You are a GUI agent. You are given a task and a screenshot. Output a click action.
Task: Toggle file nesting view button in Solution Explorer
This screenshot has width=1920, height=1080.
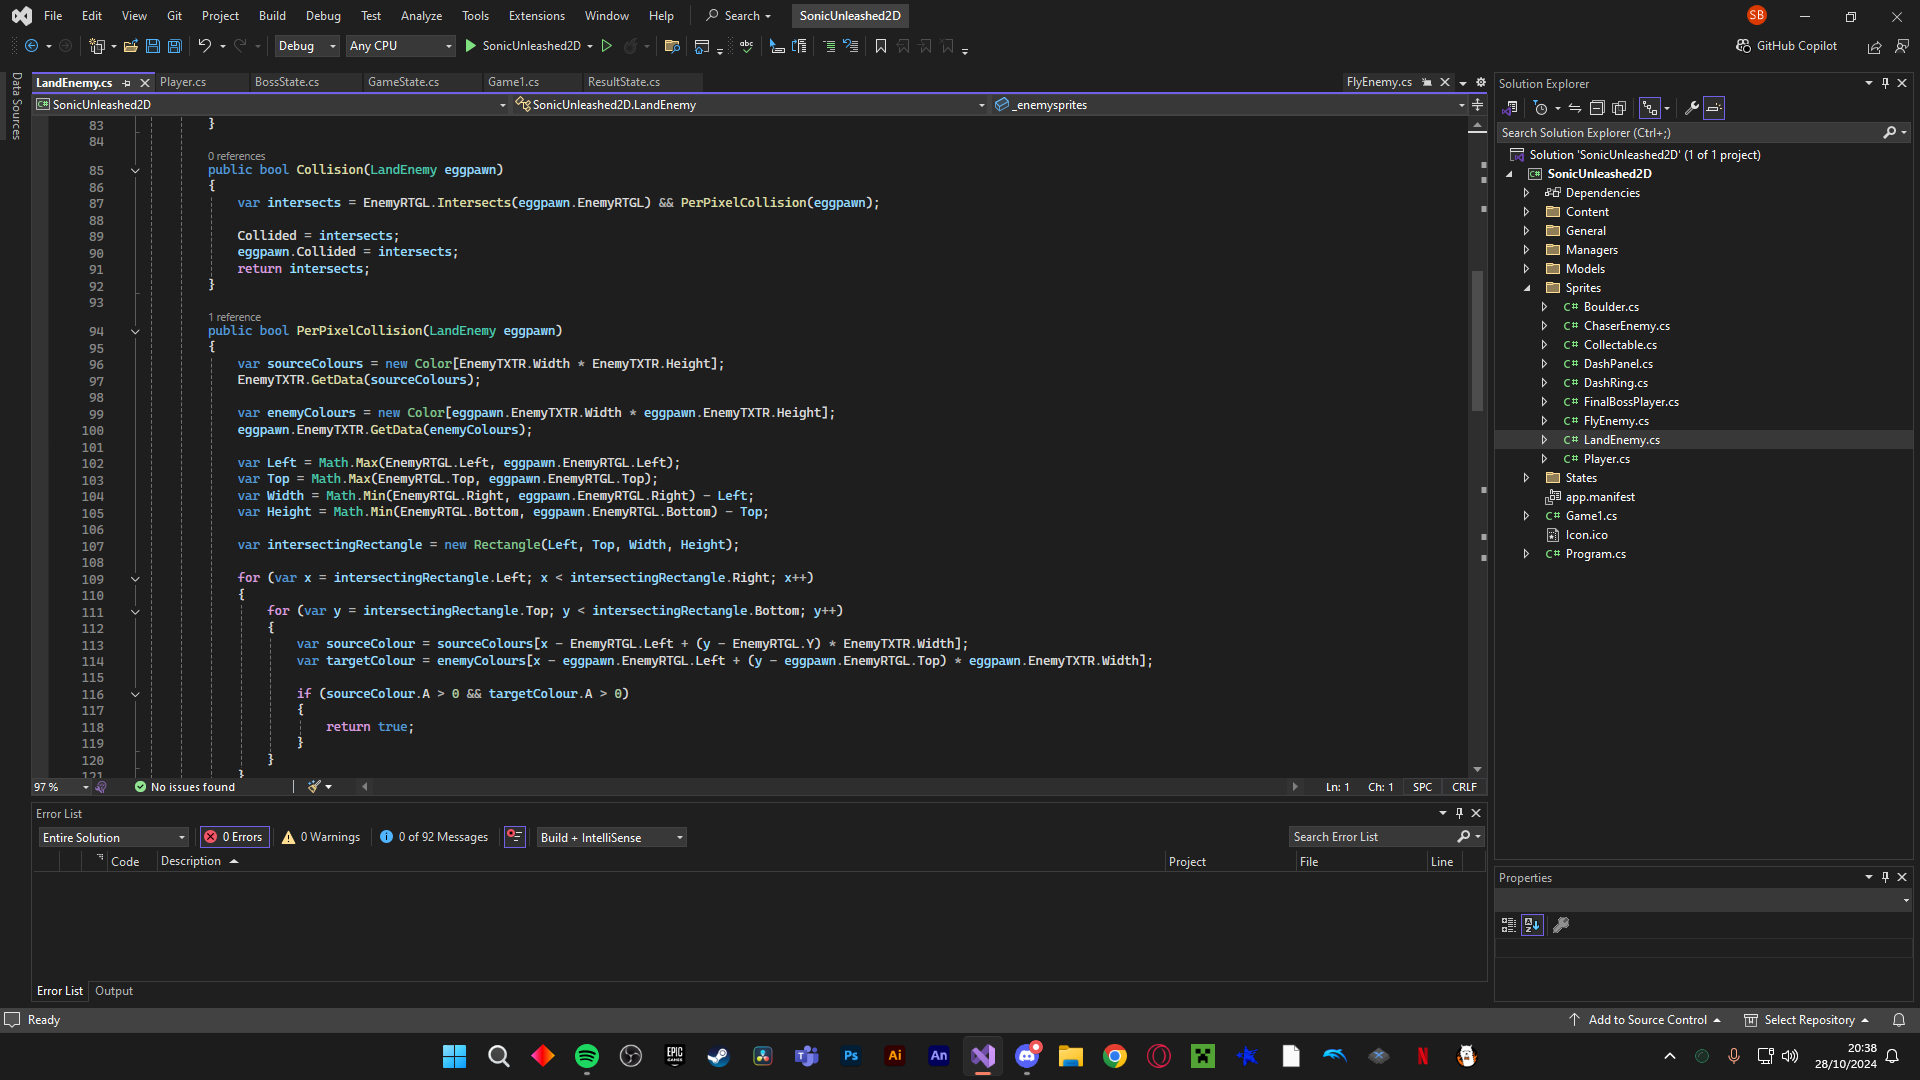(x=1650, y=108)
